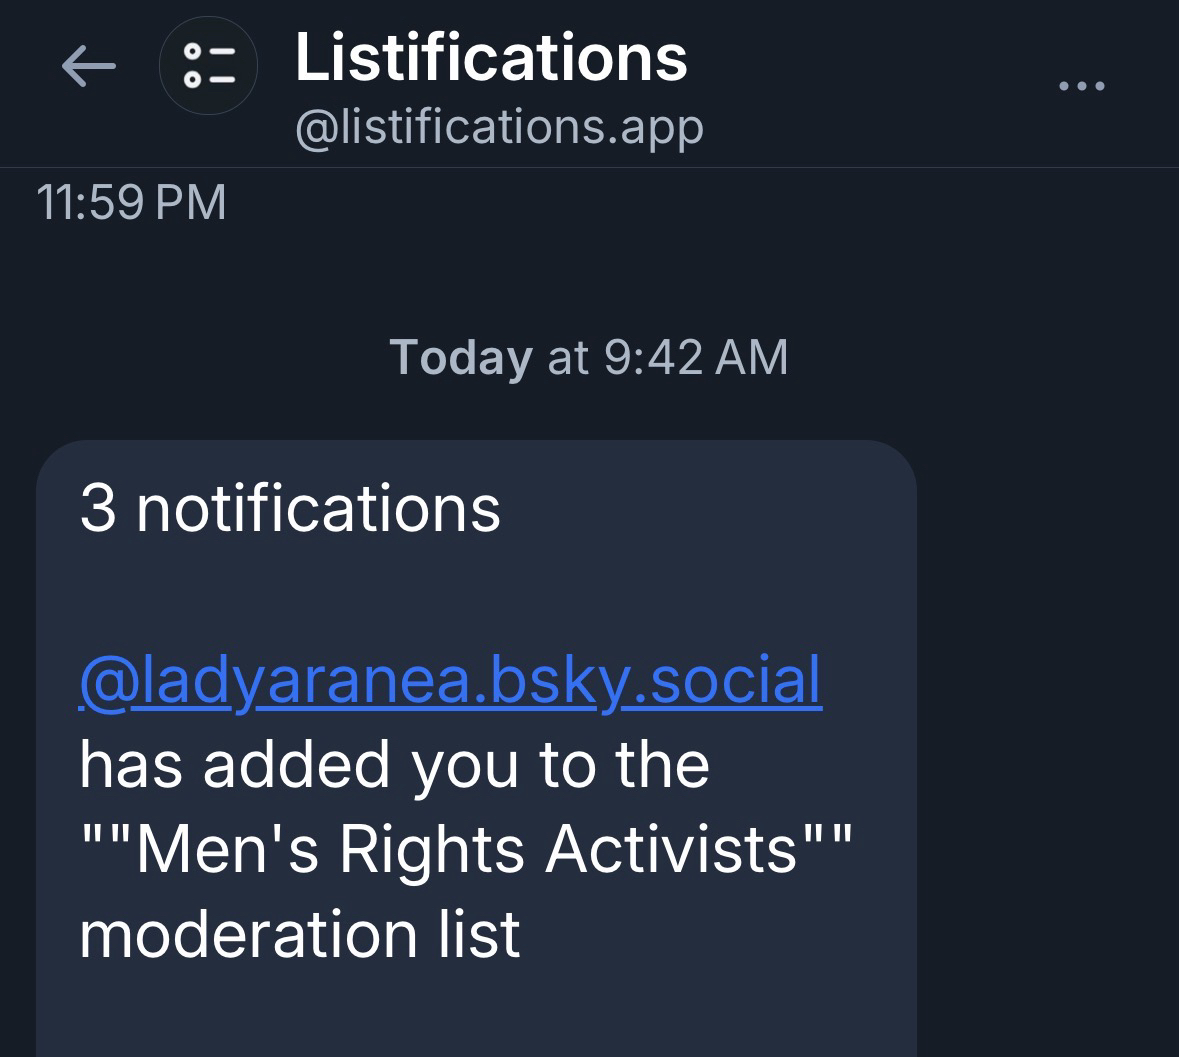This screenshot has height=1057, width=1179.
Task: Tap the number 3 in the message
Action: point(98,508)
